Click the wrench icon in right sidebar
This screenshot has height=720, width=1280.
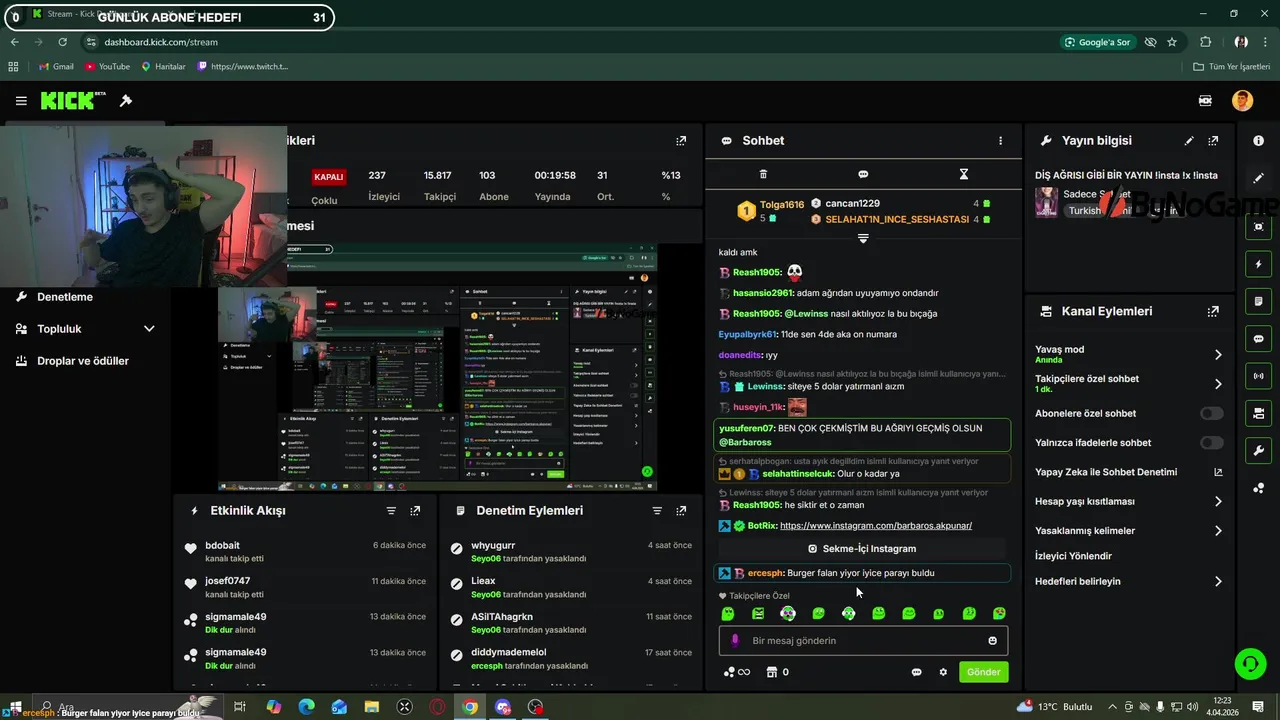[1258, 451]
